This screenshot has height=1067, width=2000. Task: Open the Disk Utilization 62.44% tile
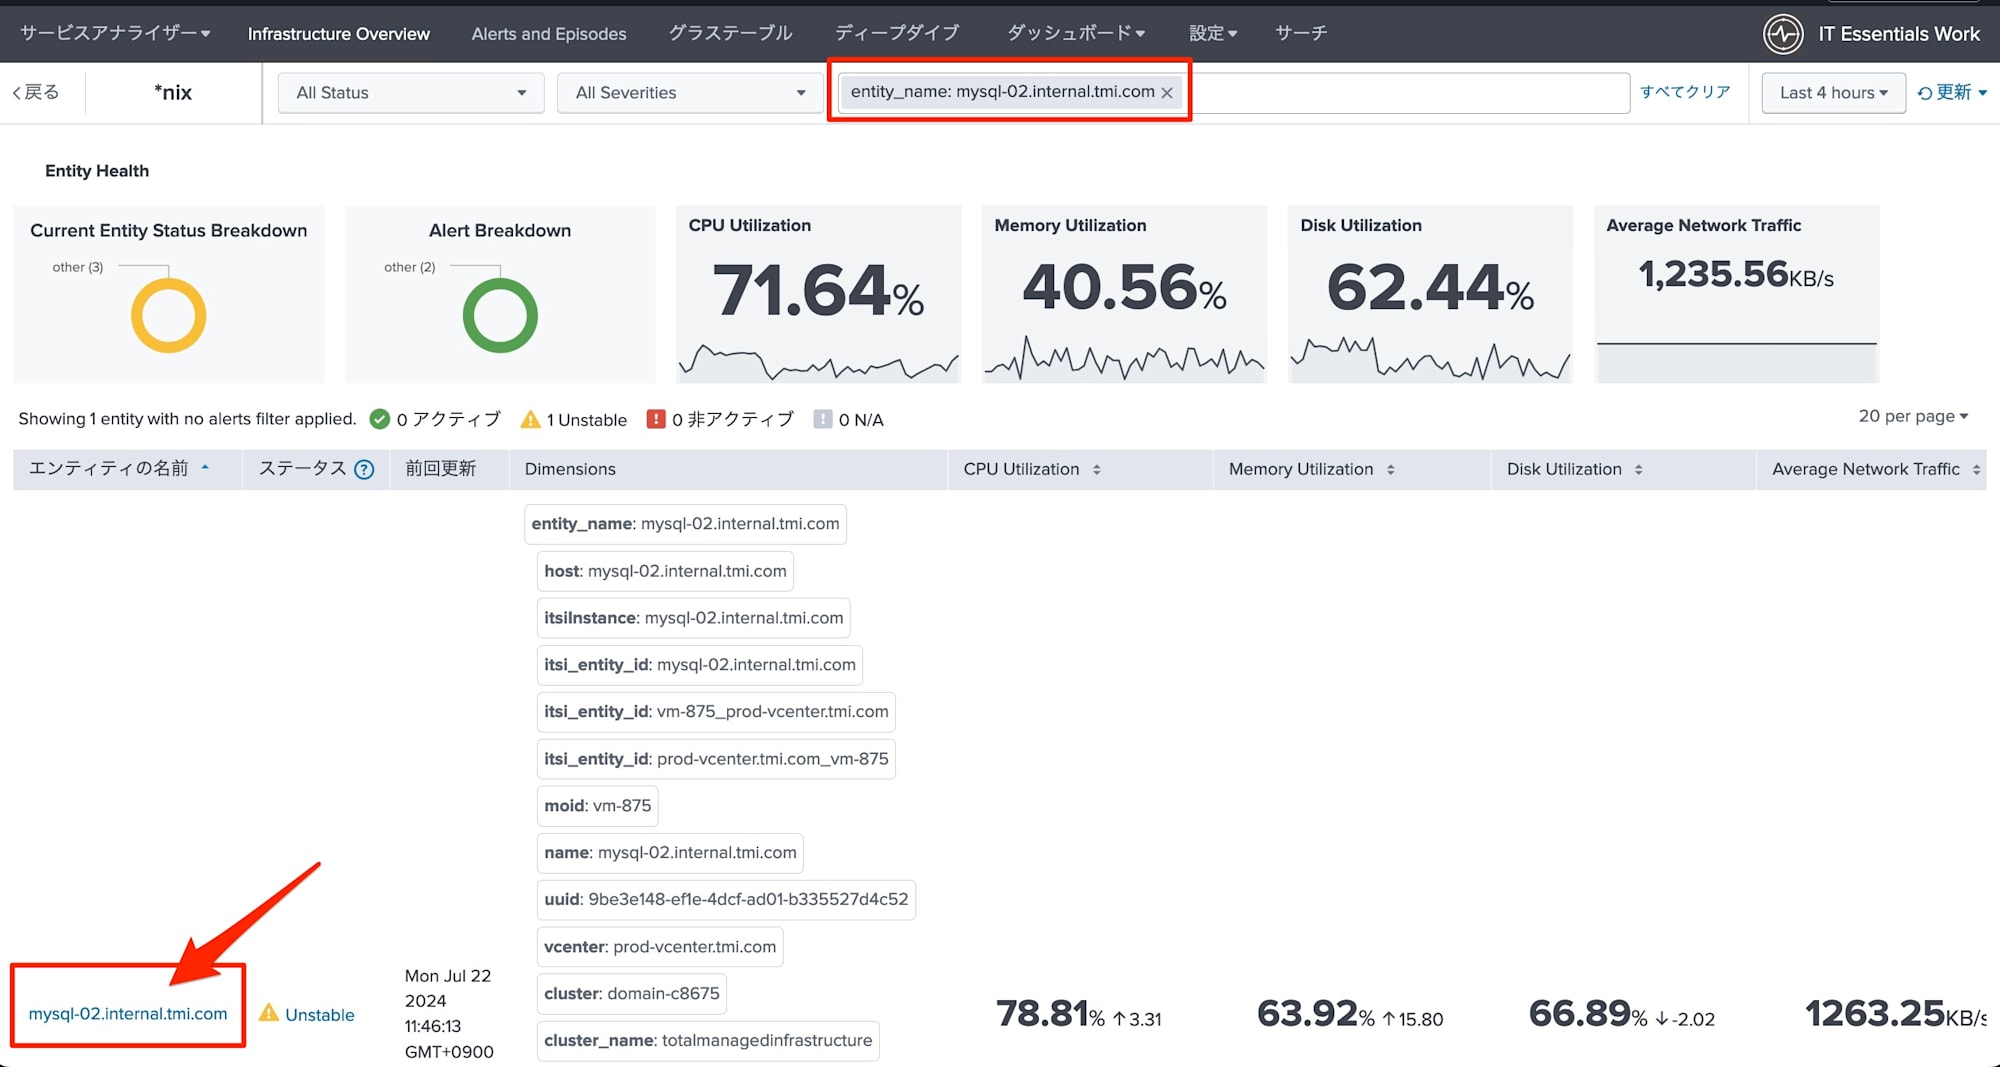[1430, 294]
